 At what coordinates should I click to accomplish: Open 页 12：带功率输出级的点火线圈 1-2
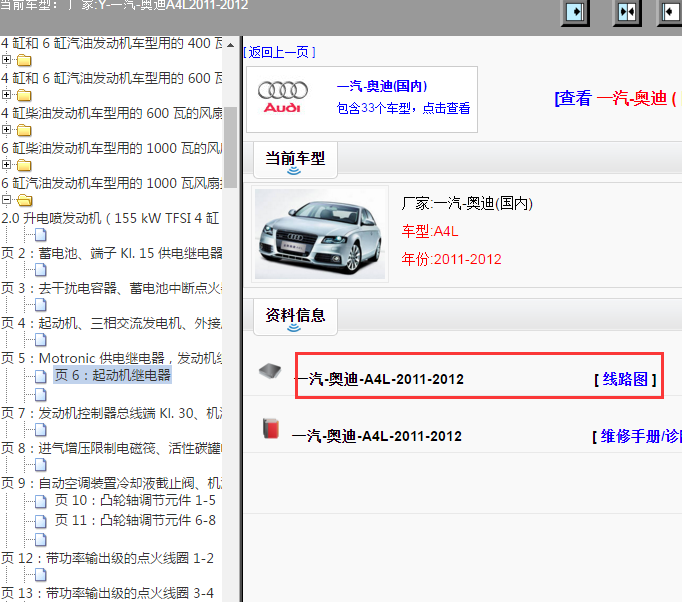pos(107,558)
